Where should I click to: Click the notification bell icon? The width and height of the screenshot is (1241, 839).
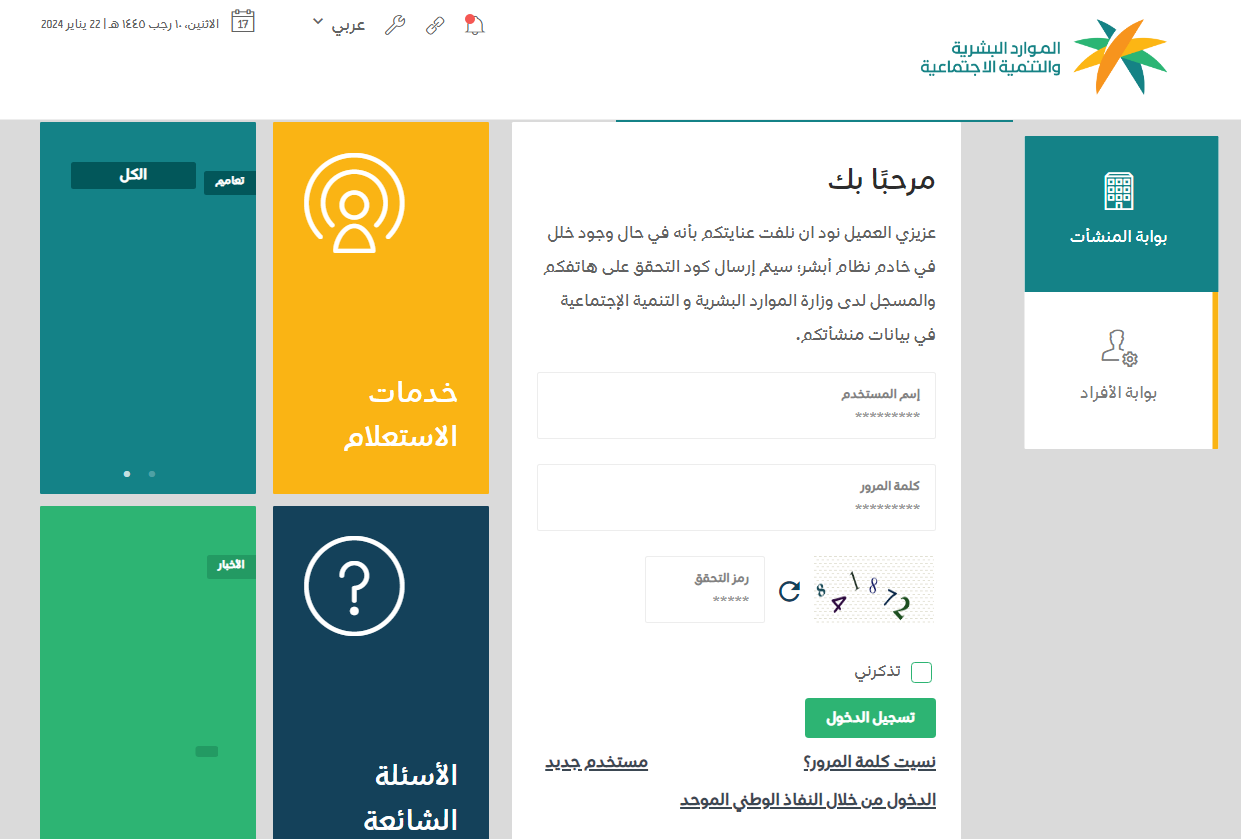474,26
